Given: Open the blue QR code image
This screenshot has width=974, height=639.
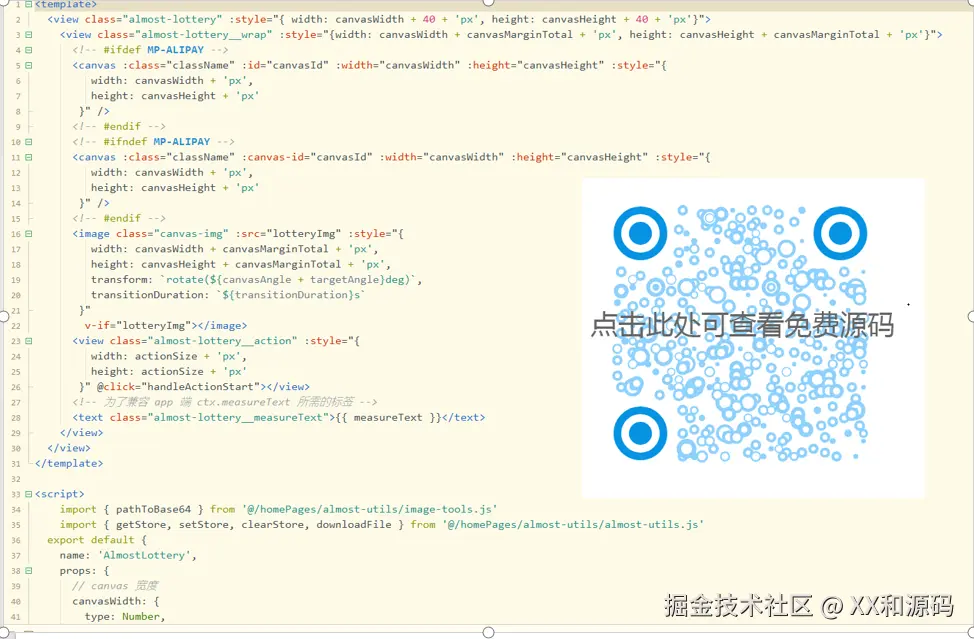Looking at the screenshot, I should pyautogui.click(x=753, y=338).
